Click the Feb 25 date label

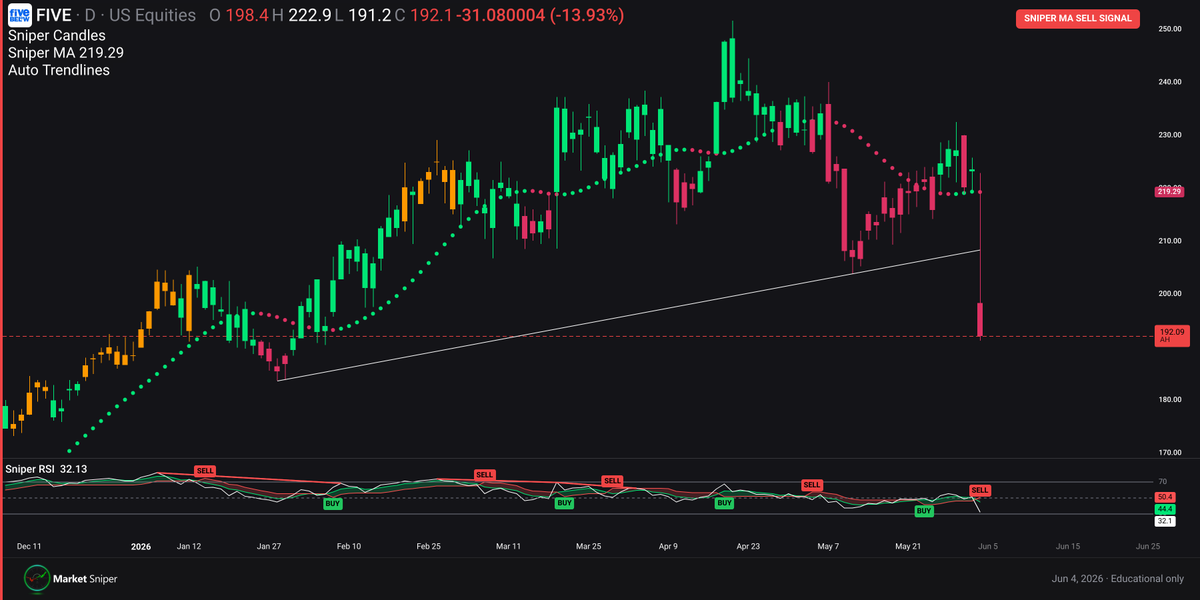click(428, 547)
